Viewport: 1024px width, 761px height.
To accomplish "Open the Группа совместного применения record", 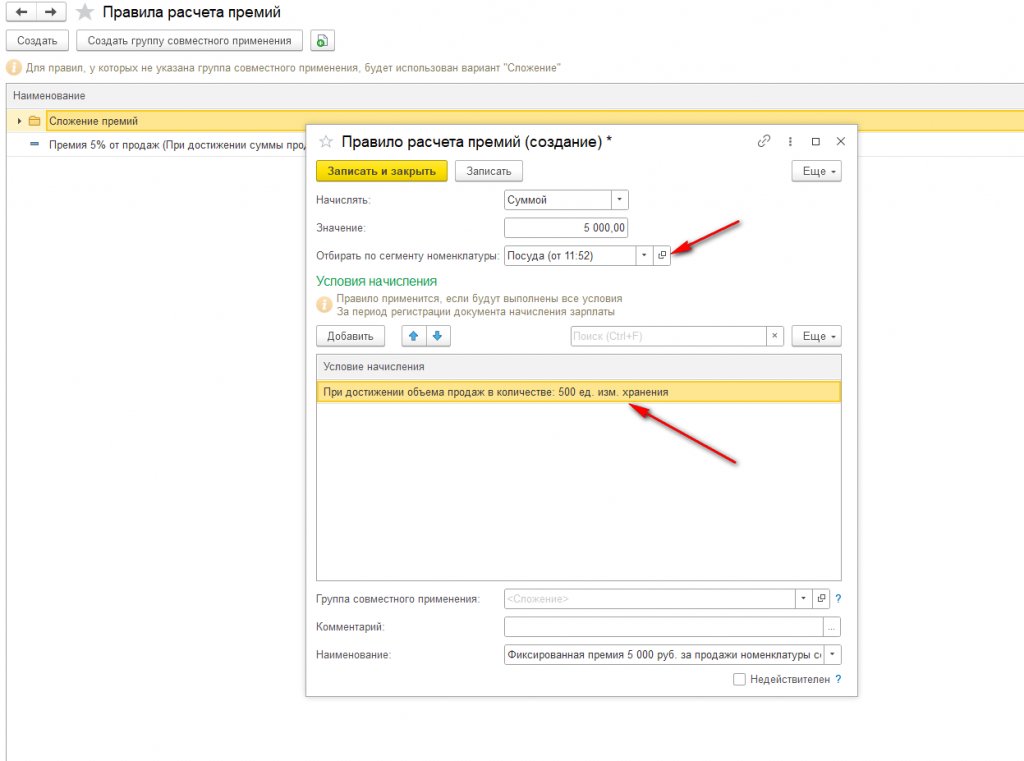I will pos(821,598).
